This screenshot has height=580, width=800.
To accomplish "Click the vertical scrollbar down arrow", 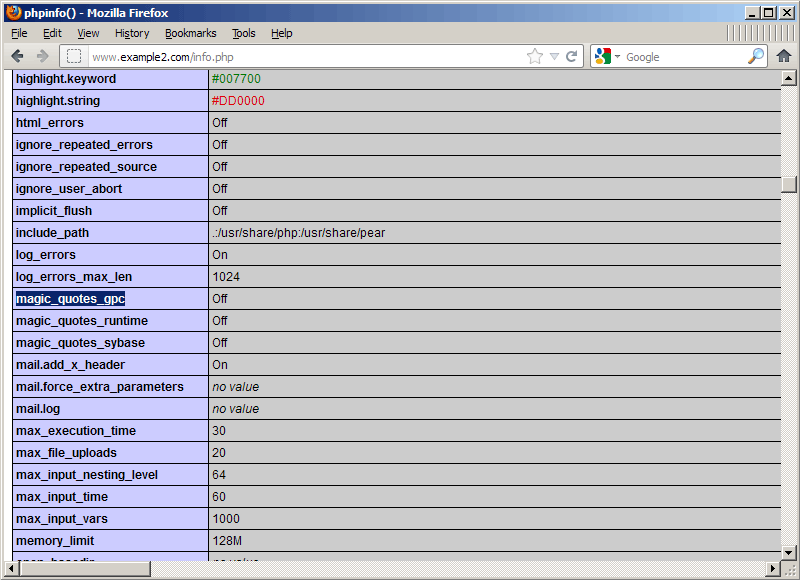I will click(x=788, y=552).
